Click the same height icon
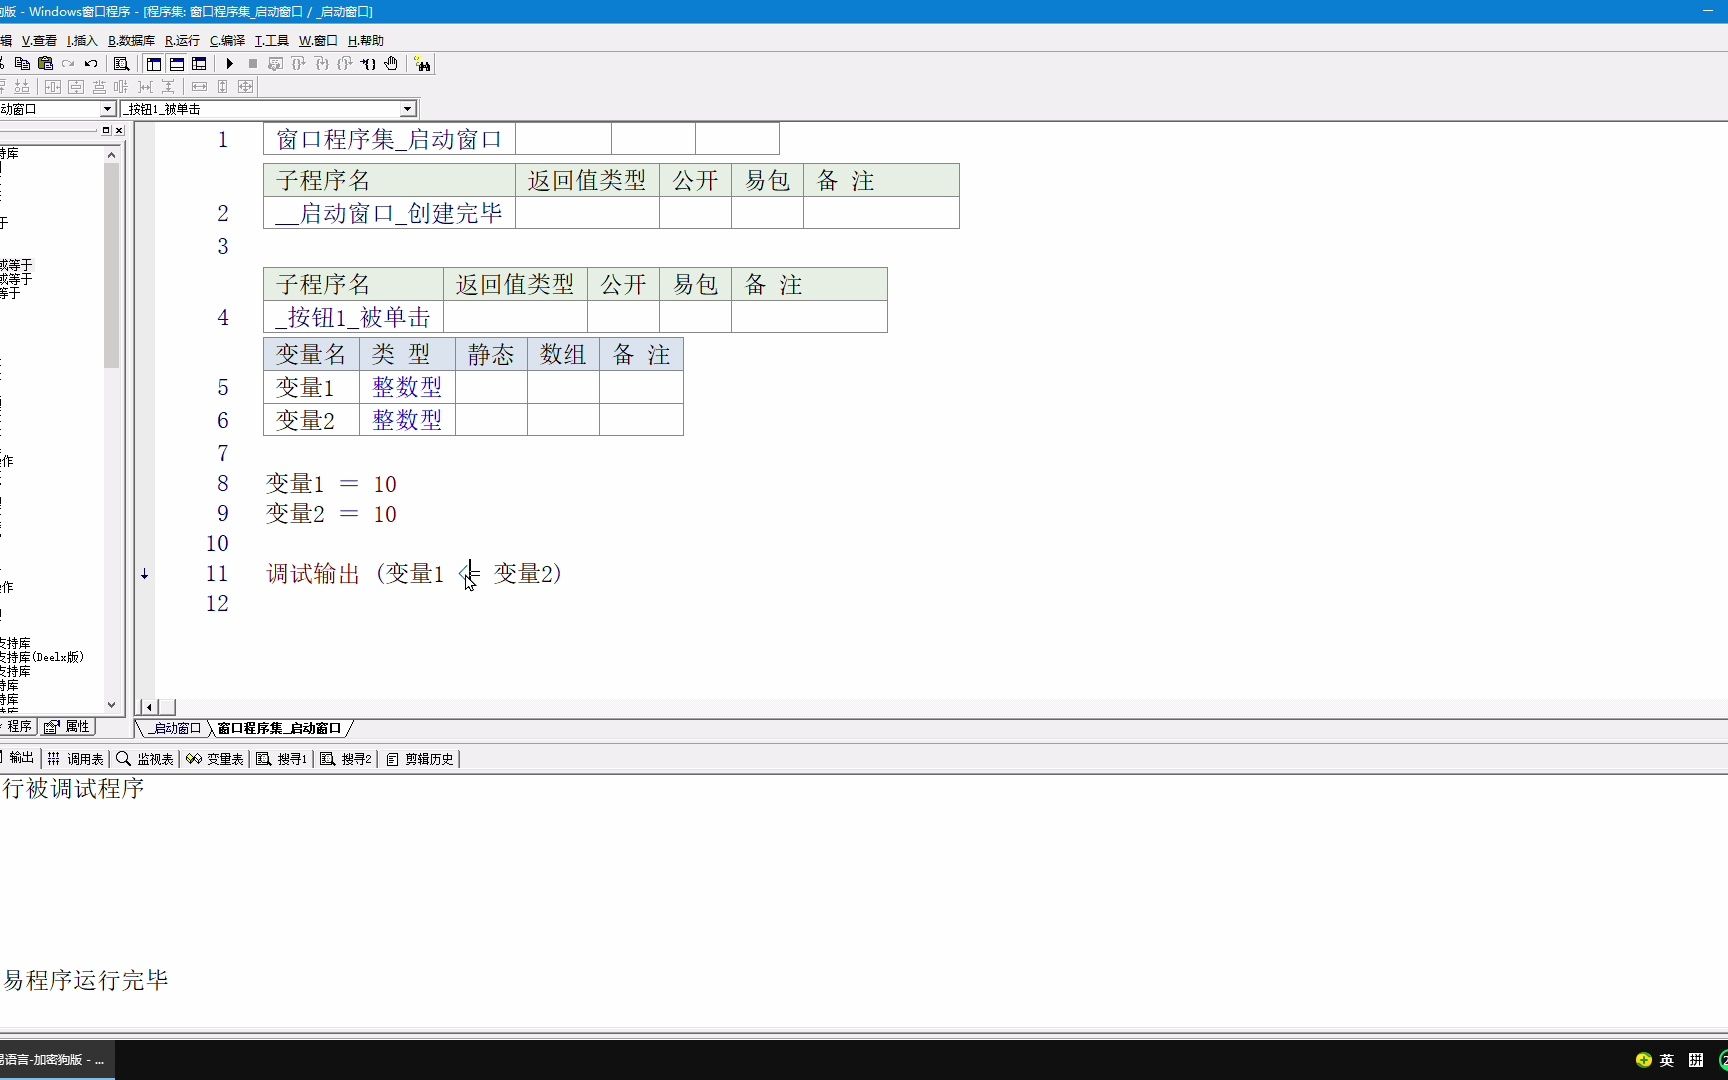 [222, 86]
